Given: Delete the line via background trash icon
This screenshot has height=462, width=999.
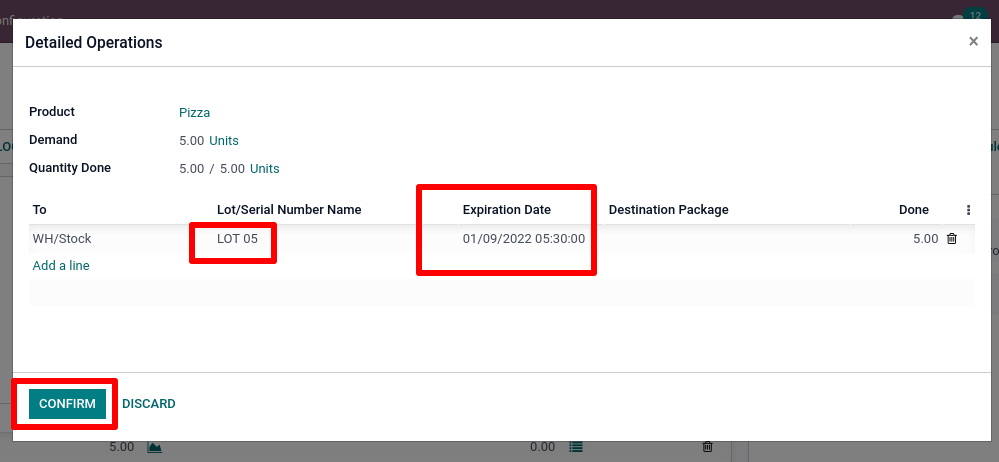Looking at the screenshot, I should coord(707,447).
